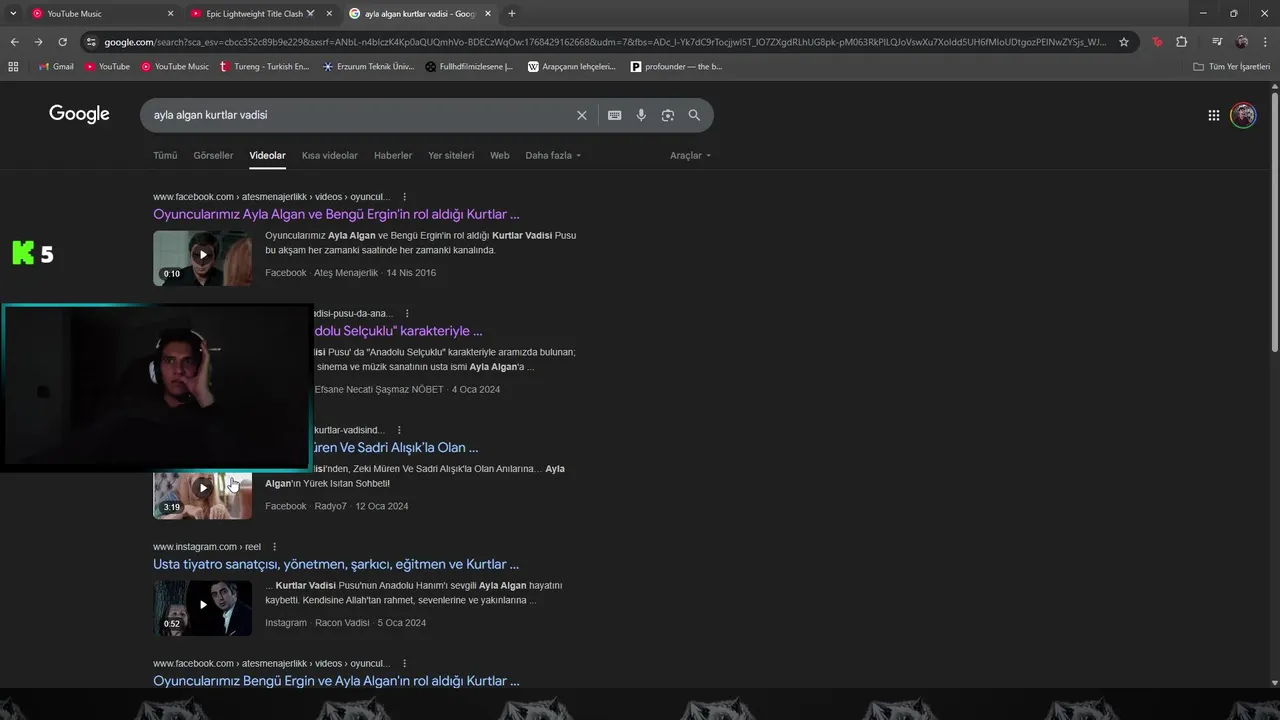1280x720 pixels.
Task: Switch to the Haberler search tab
Action: point(393,156)
